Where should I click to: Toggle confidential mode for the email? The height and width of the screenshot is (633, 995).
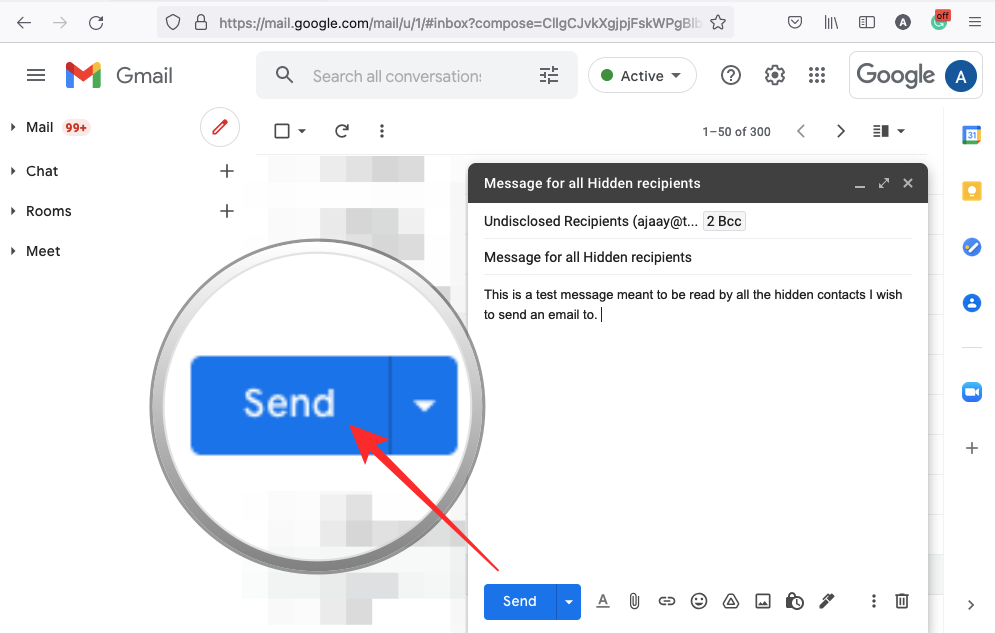795,601
